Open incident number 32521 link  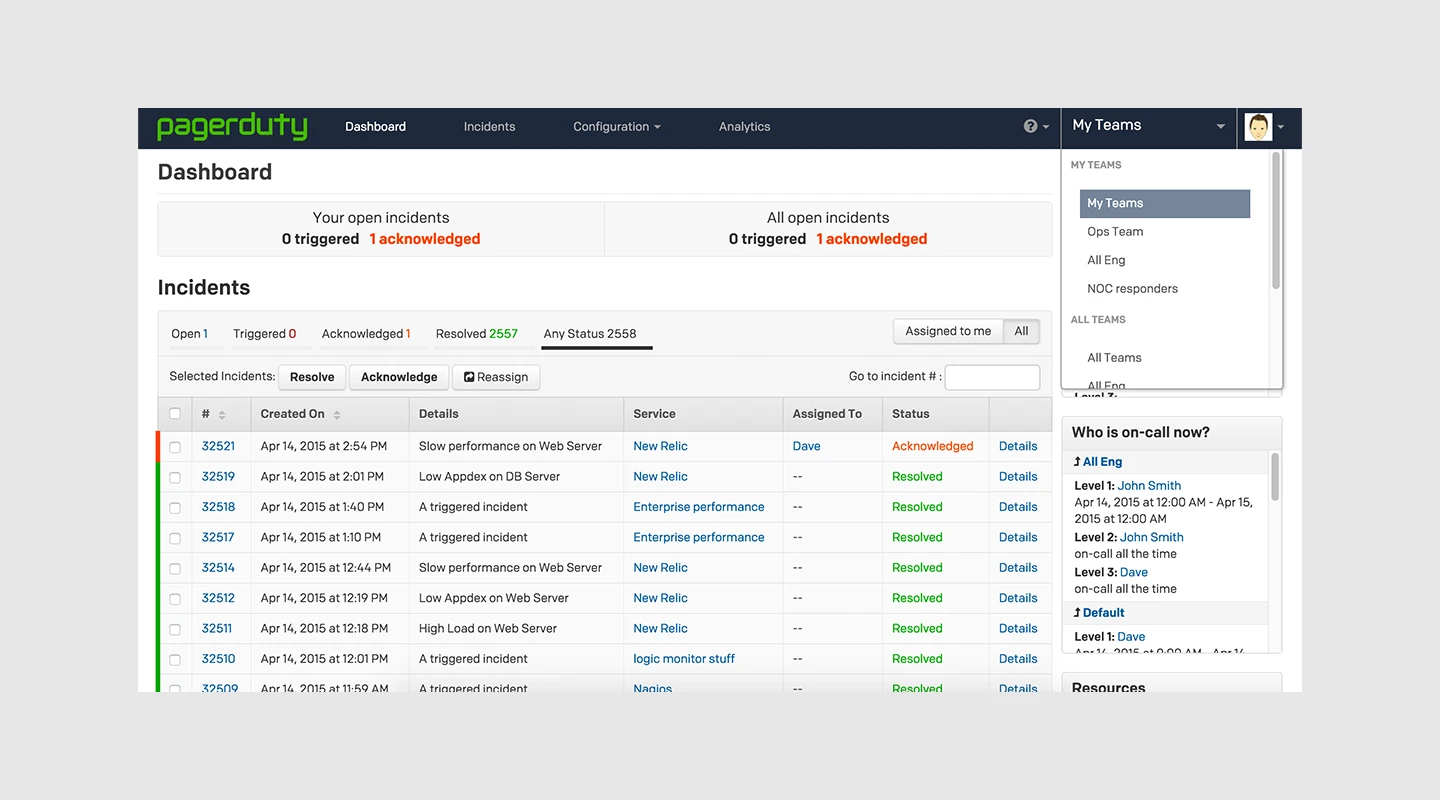coord(218,446)
